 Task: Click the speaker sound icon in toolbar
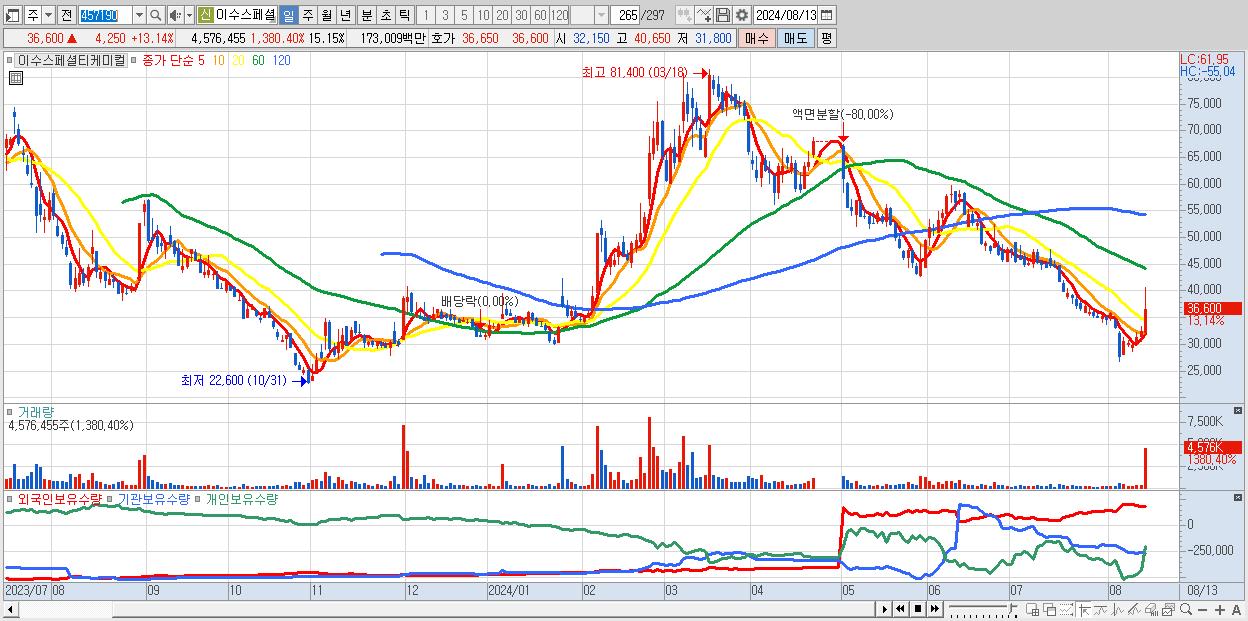point(175,15)
